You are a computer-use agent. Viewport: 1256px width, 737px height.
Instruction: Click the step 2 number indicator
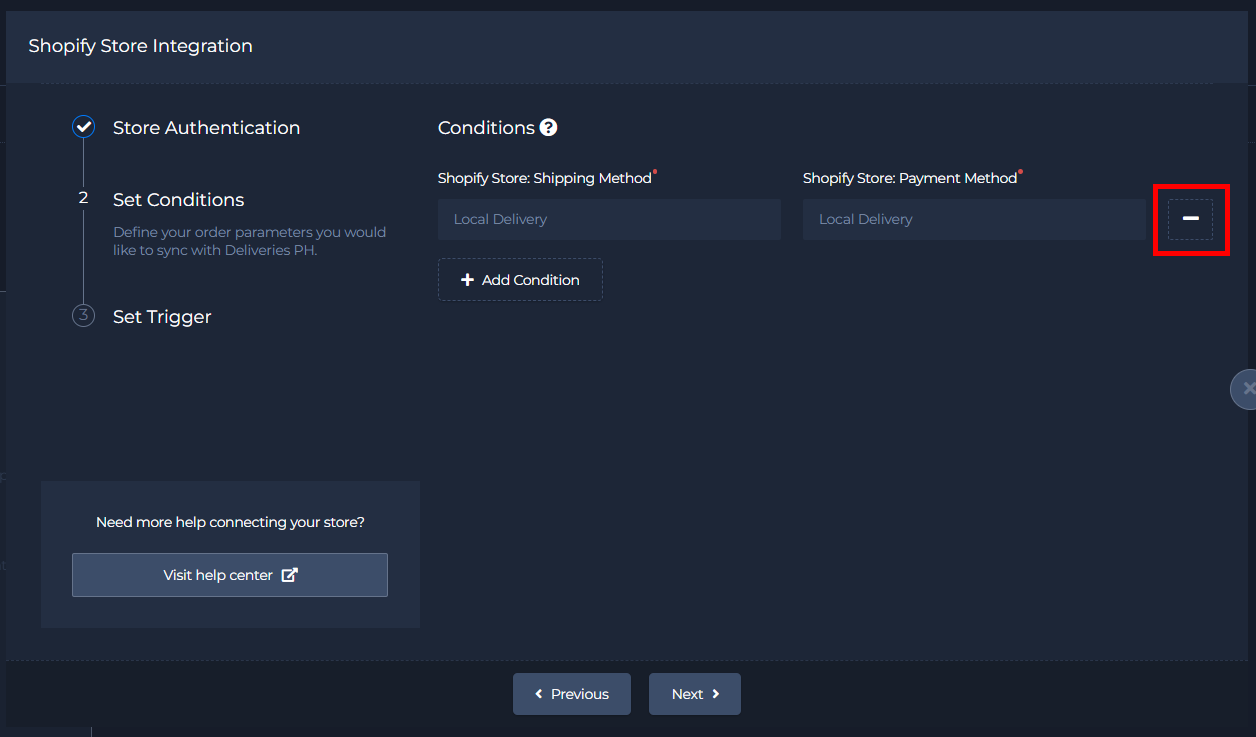point(83,198)
